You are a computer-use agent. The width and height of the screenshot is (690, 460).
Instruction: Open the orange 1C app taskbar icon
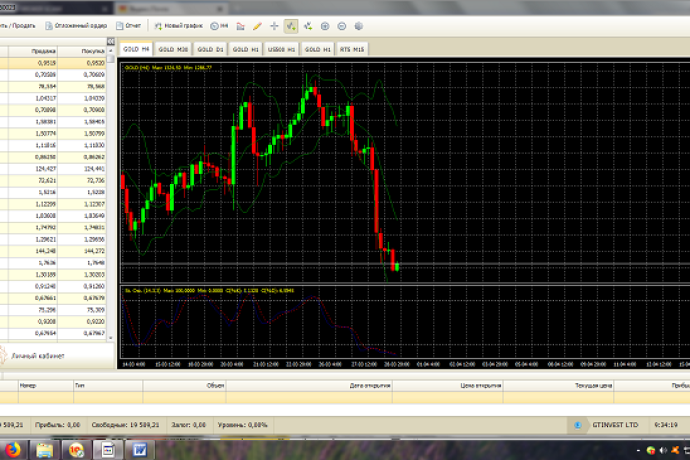[77, 450]
